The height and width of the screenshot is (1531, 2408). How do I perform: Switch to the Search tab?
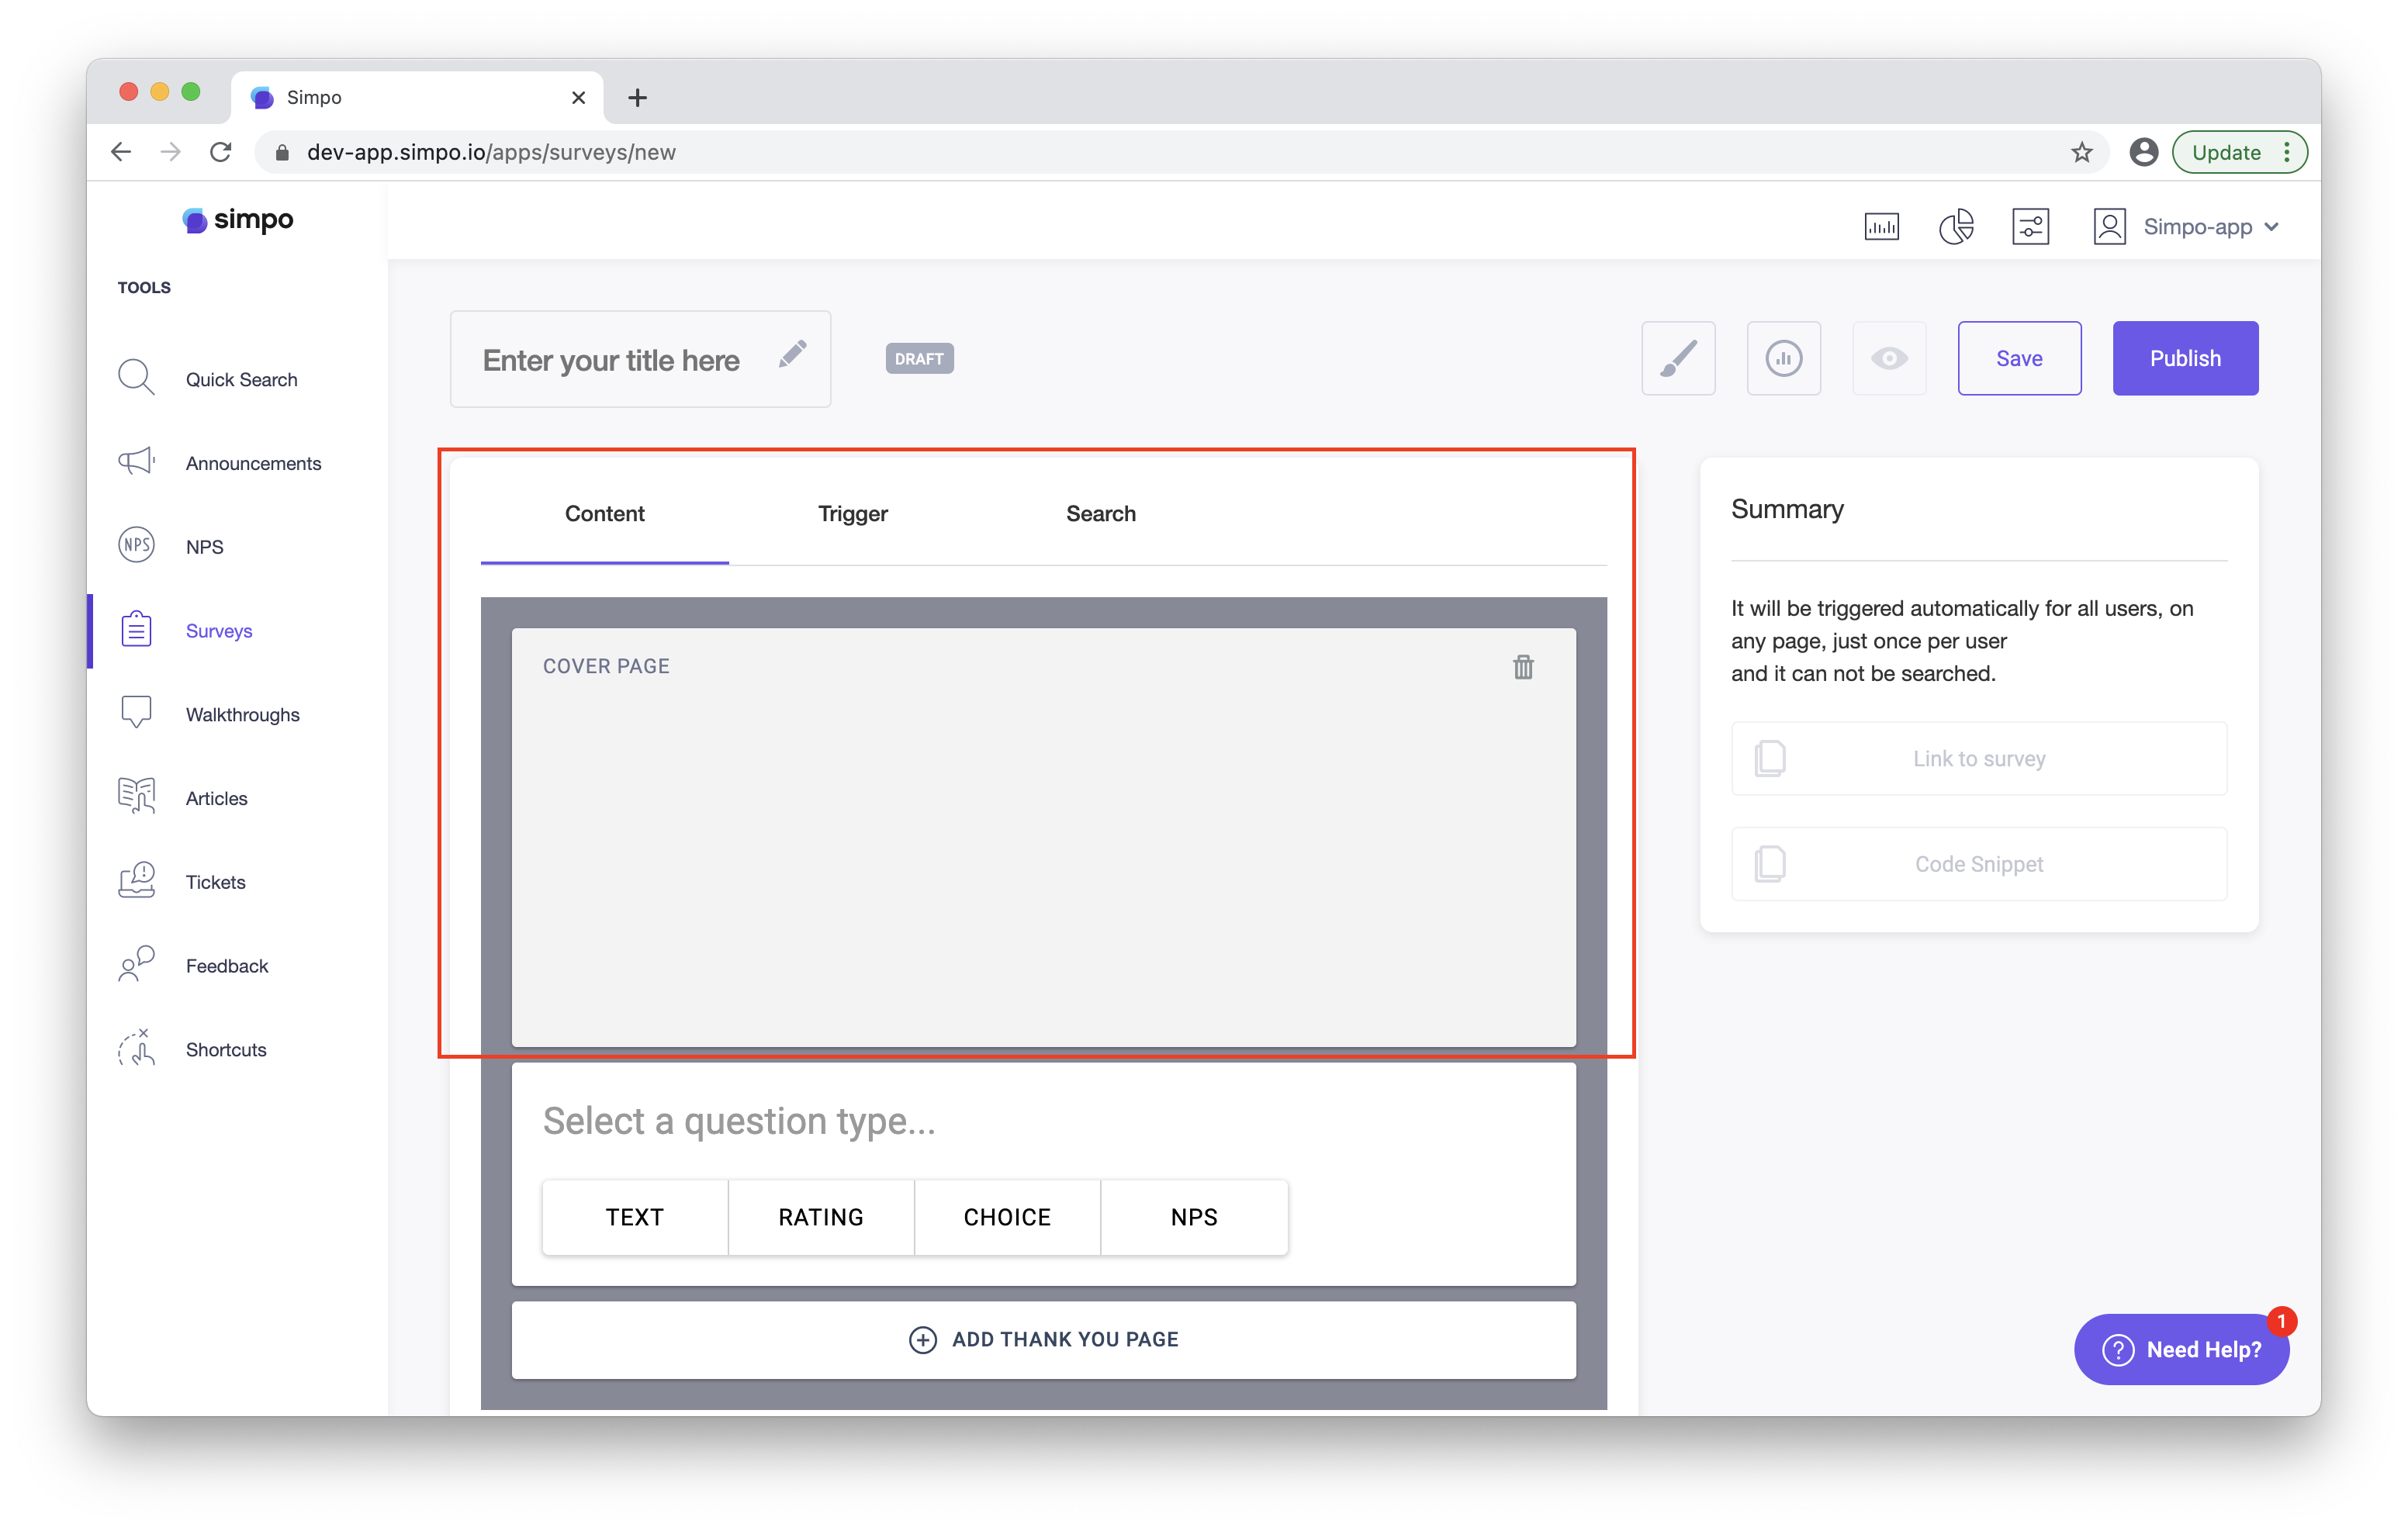click(x=1100, y=513)
